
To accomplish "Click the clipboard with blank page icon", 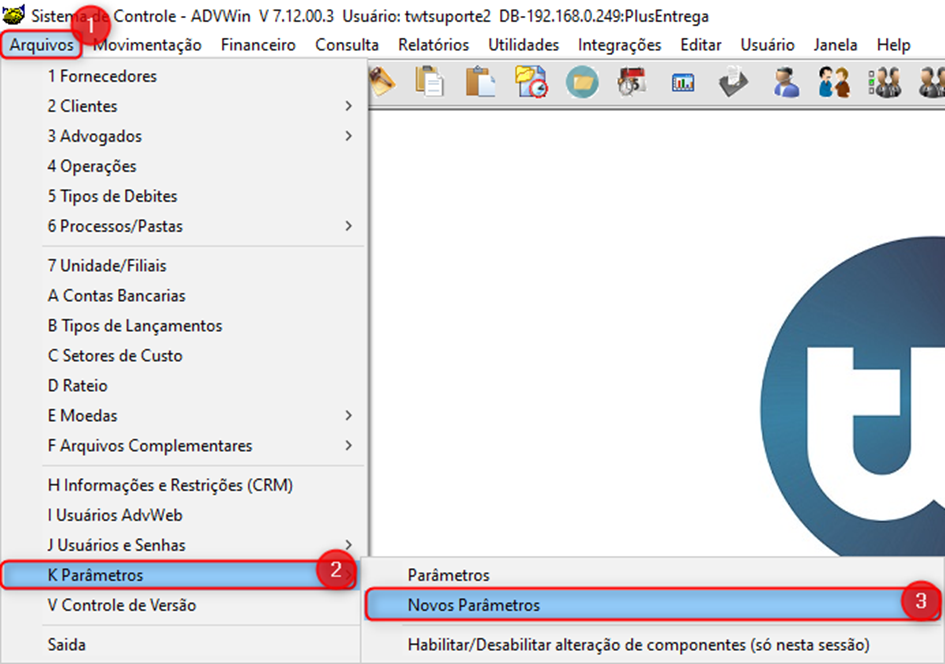I will click(x=480, y=81).
